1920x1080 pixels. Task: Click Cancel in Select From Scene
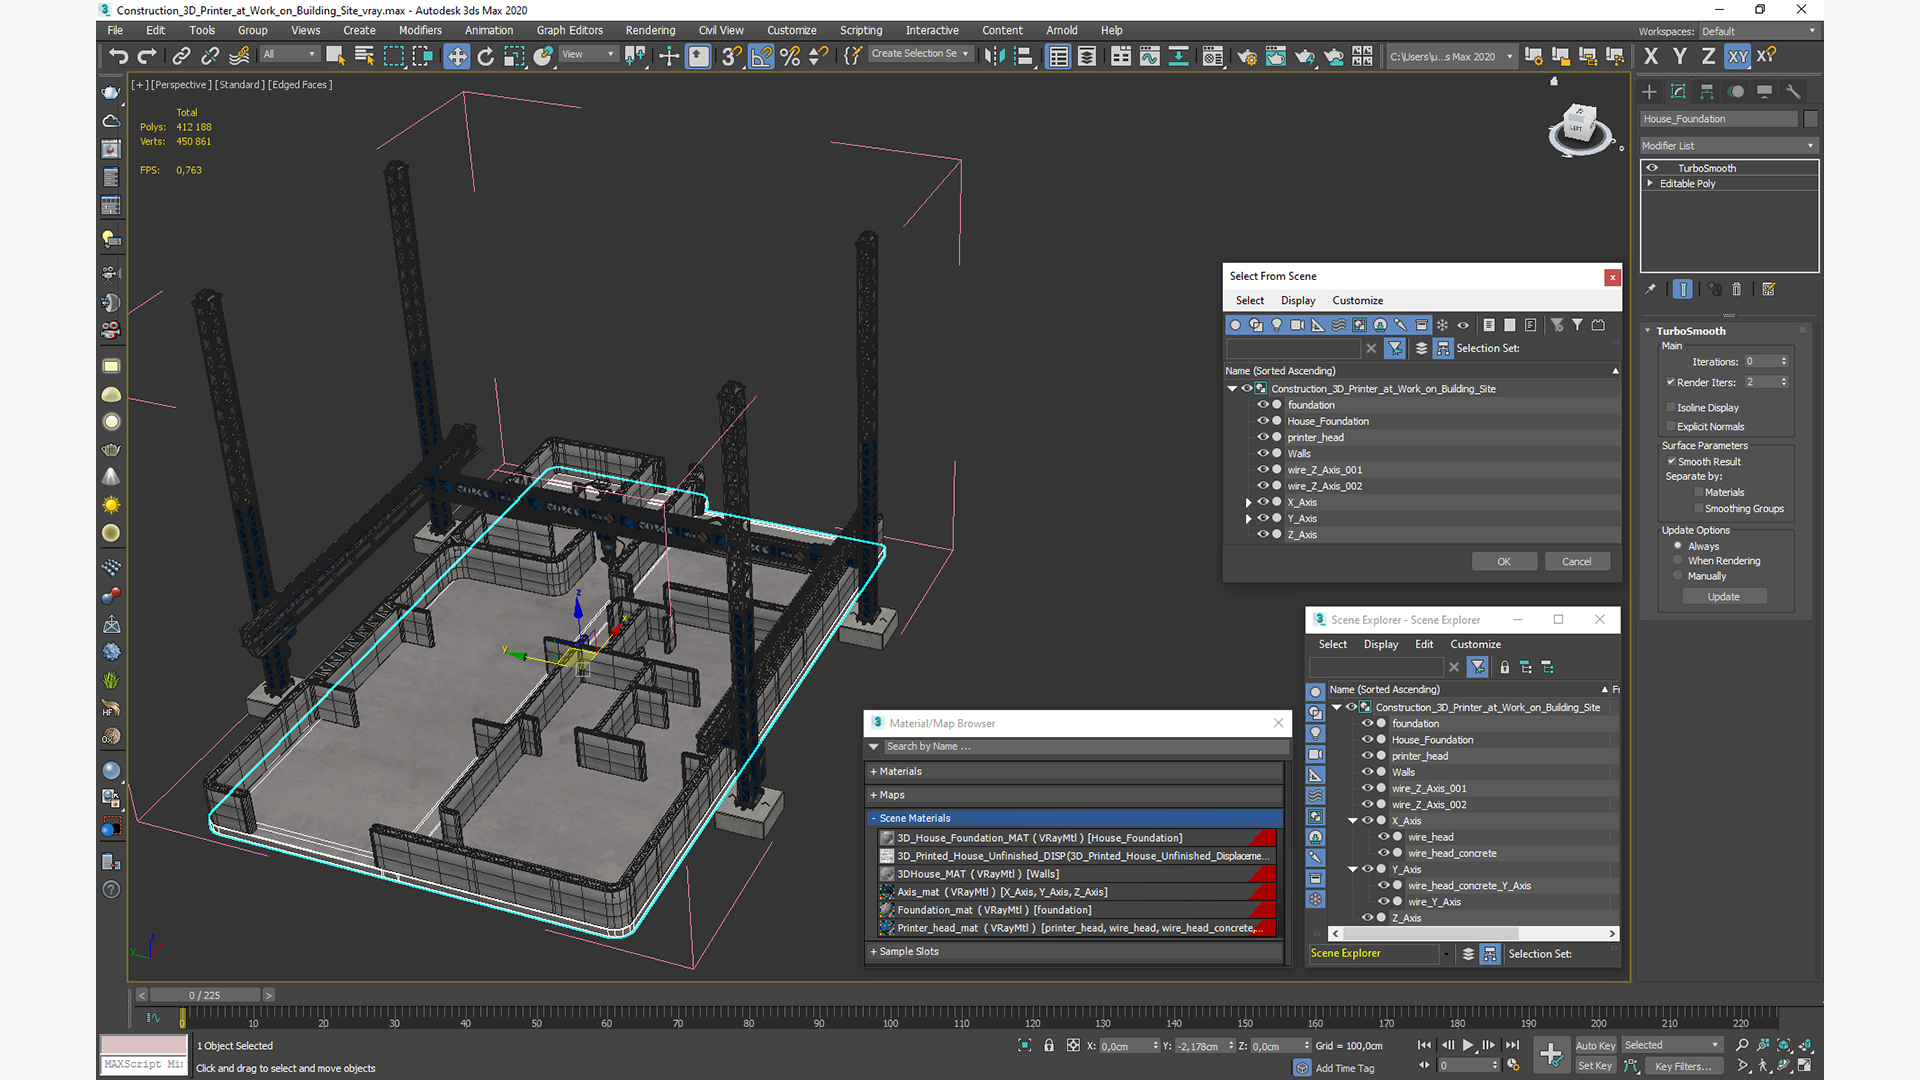[1577, 561]
